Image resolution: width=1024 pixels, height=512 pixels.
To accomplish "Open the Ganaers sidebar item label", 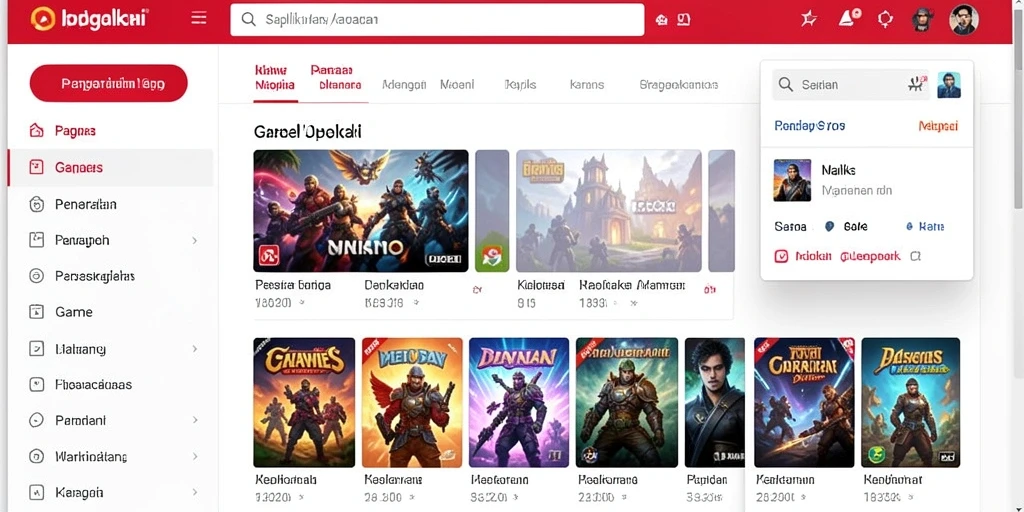I will (79, 168).
